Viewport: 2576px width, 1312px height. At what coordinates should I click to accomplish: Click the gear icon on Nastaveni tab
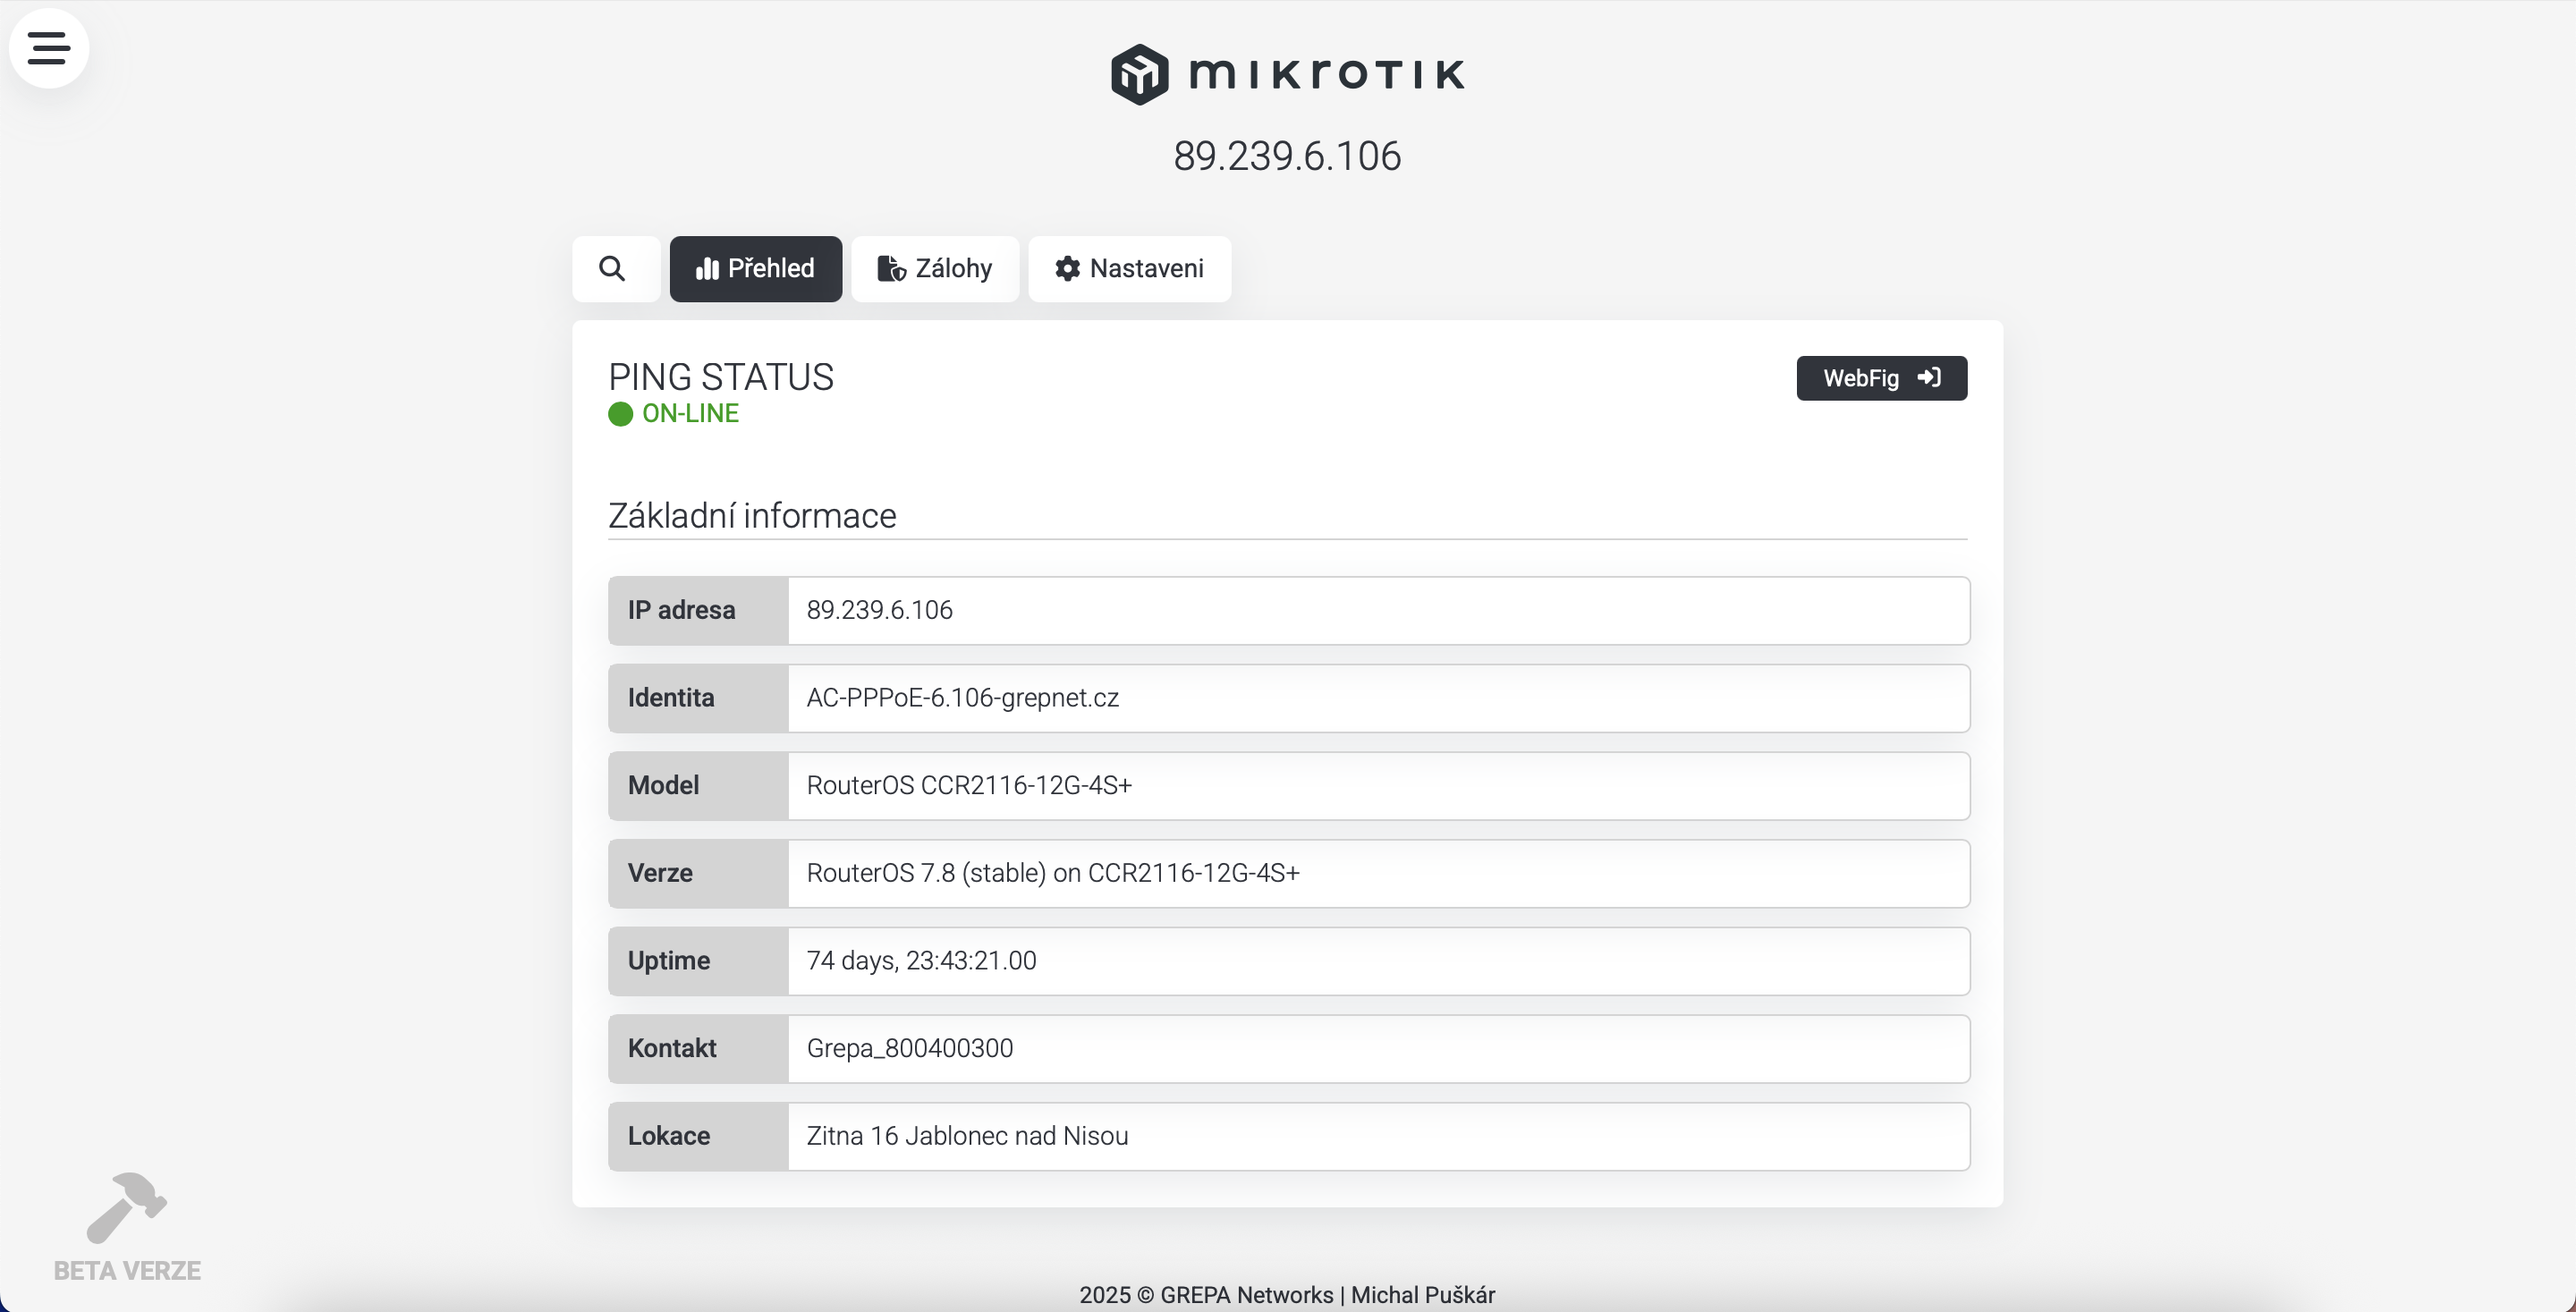coord(1067,268)
